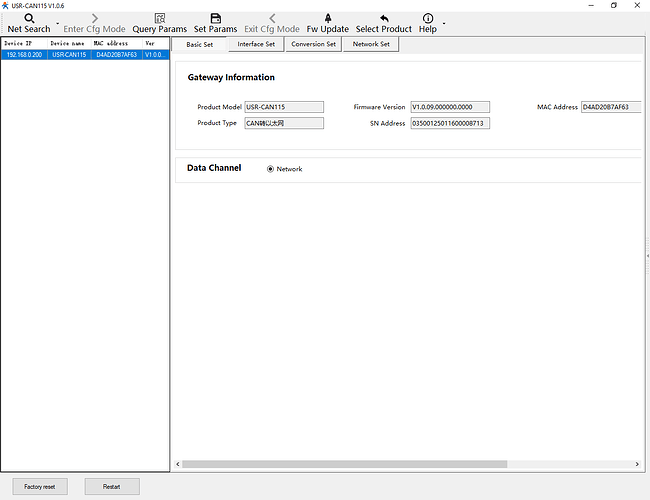Go to the Network Set tab

pos(371,44)
